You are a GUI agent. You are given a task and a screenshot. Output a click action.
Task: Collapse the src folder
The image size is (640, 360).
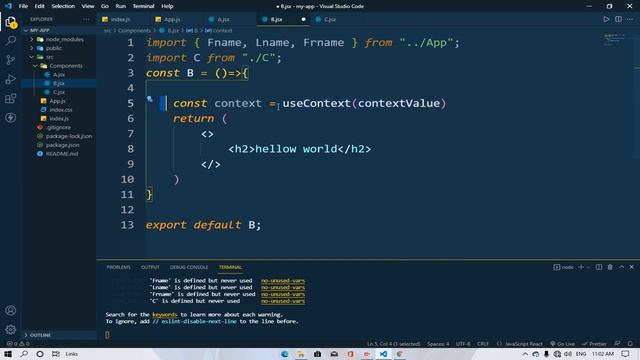(32, 57)
